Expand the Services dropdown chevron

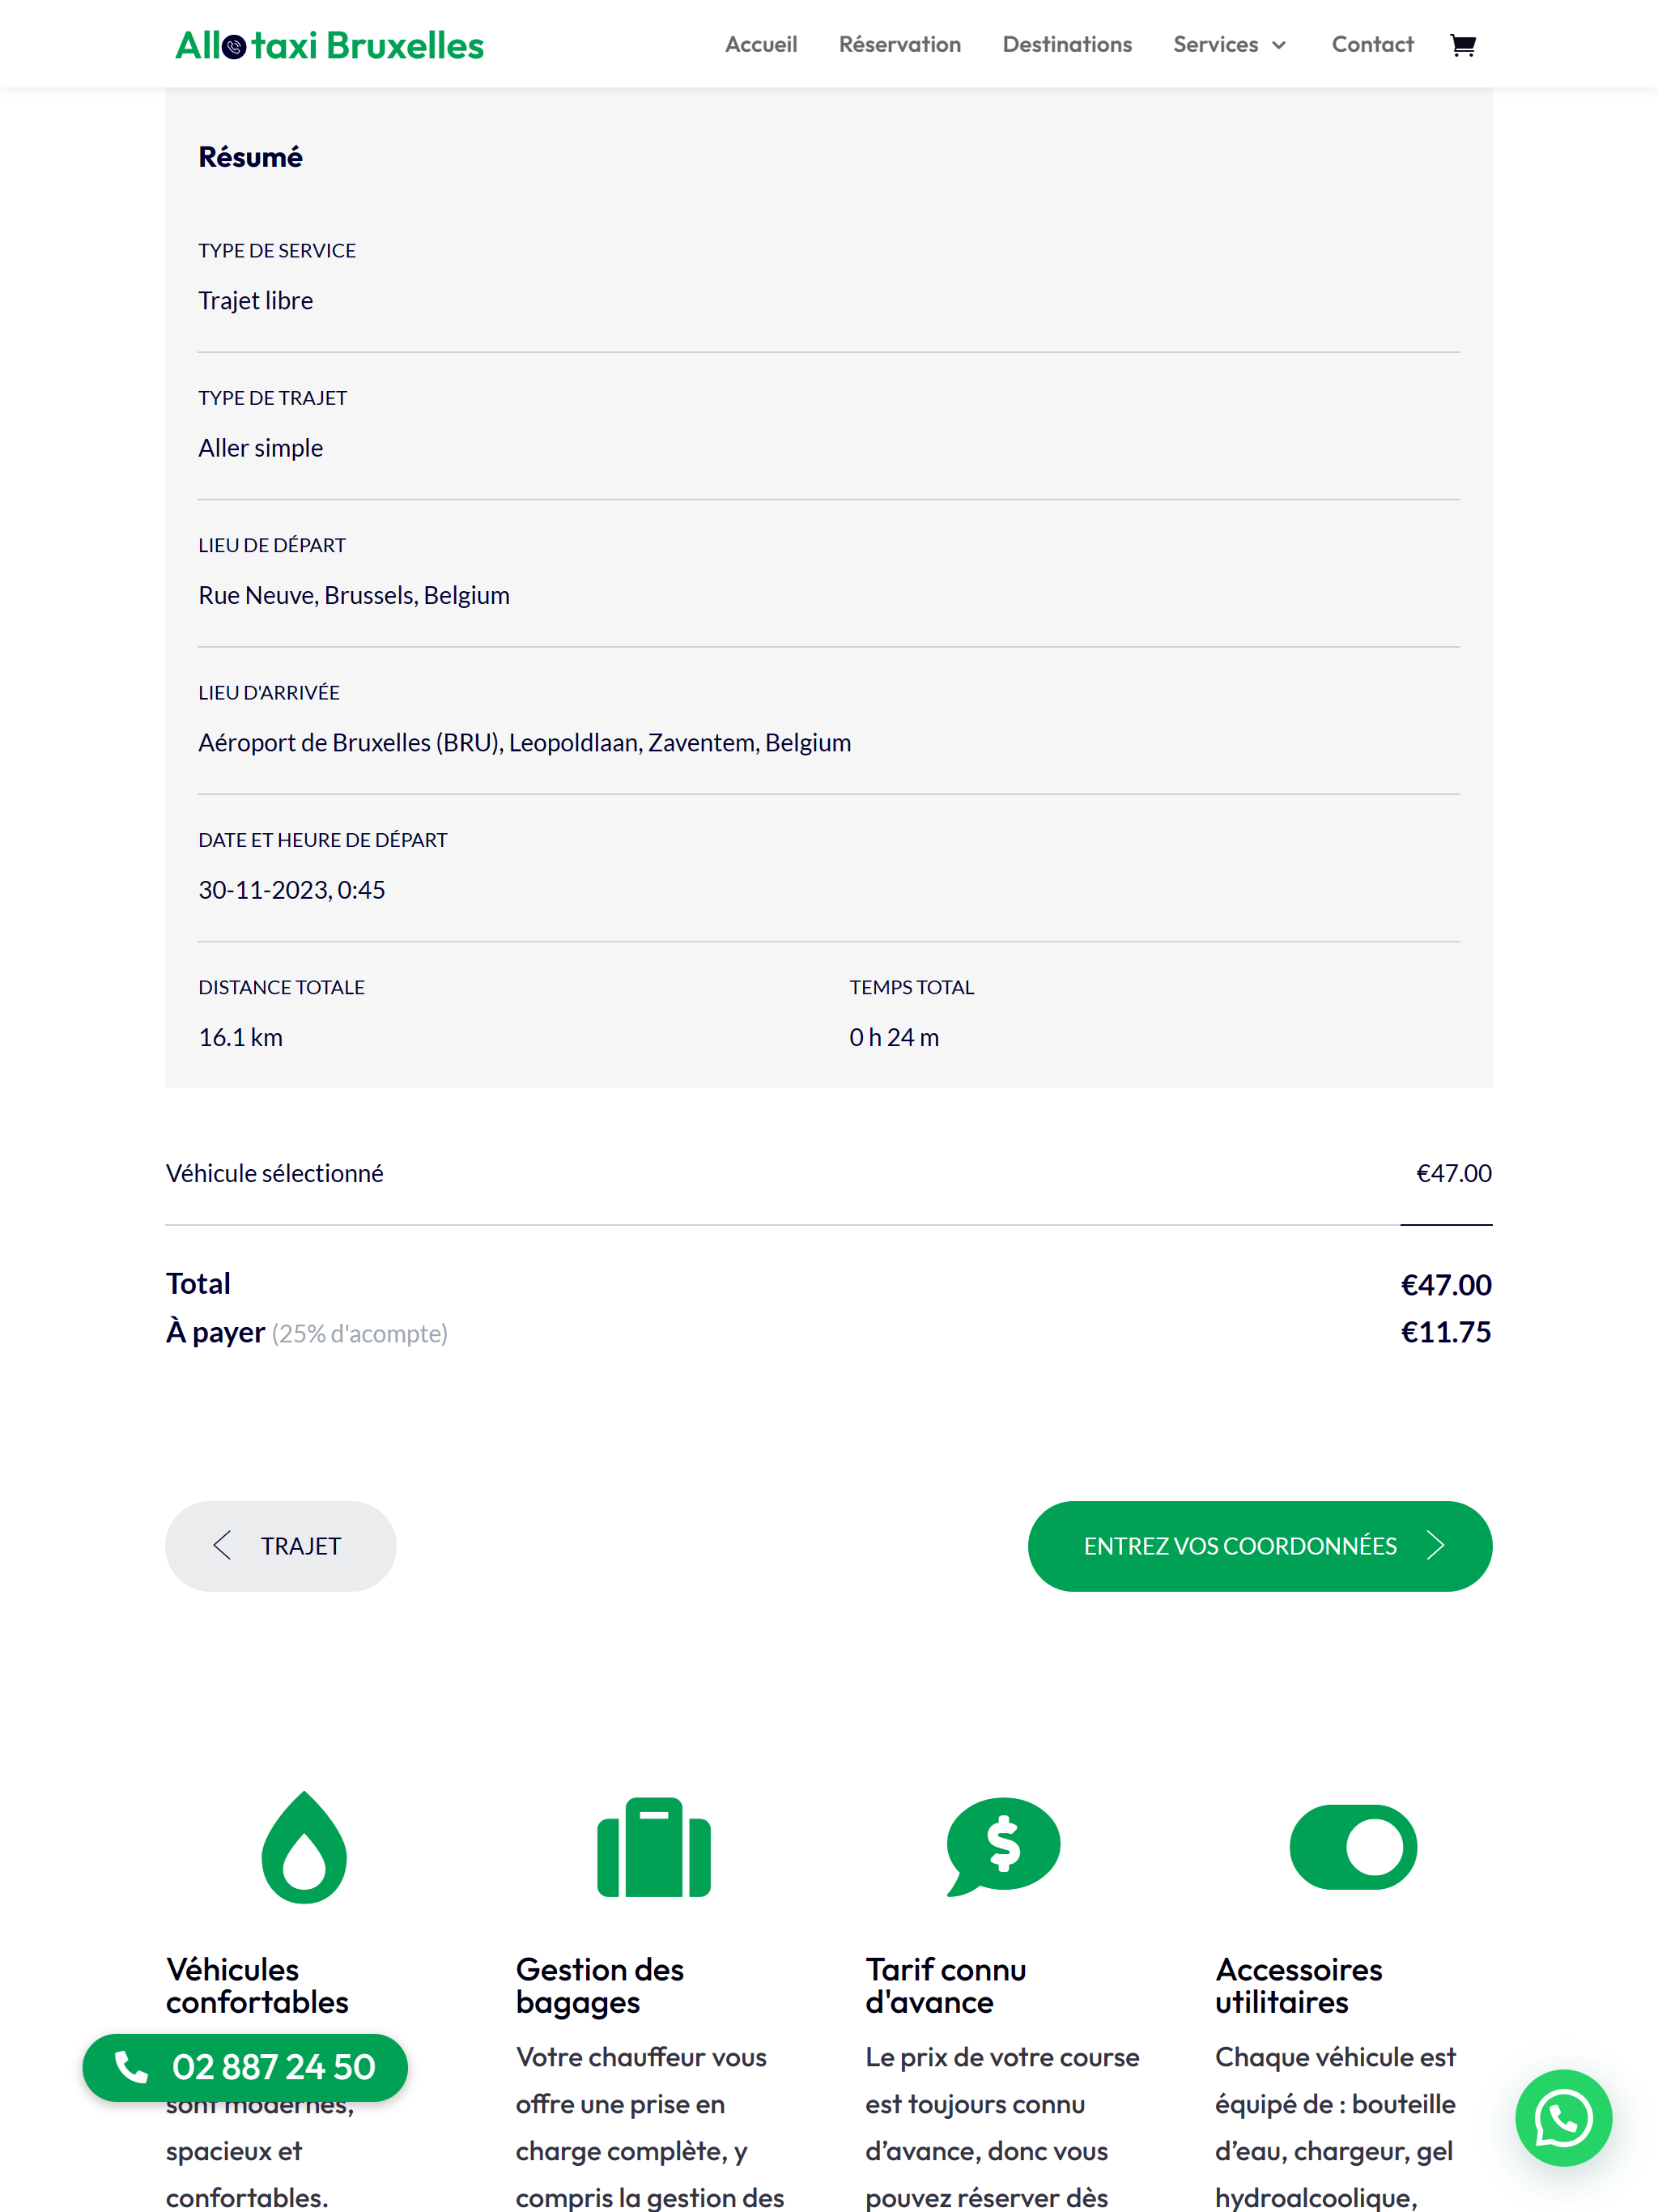tap(1279, 45)
